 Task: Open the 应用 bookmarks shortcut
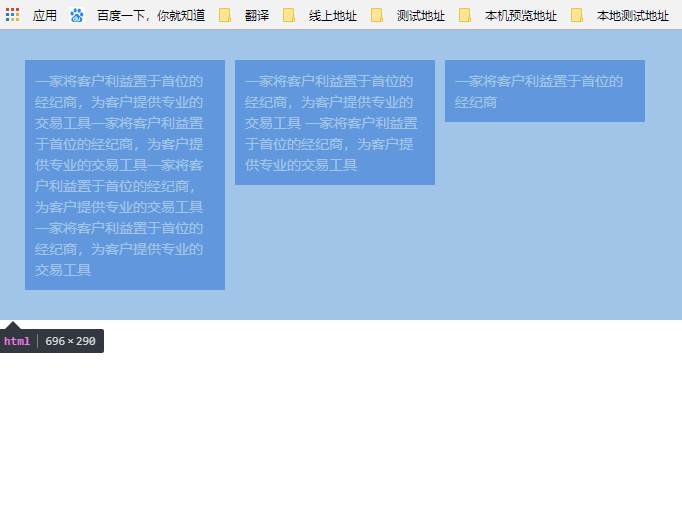(44, 16)
